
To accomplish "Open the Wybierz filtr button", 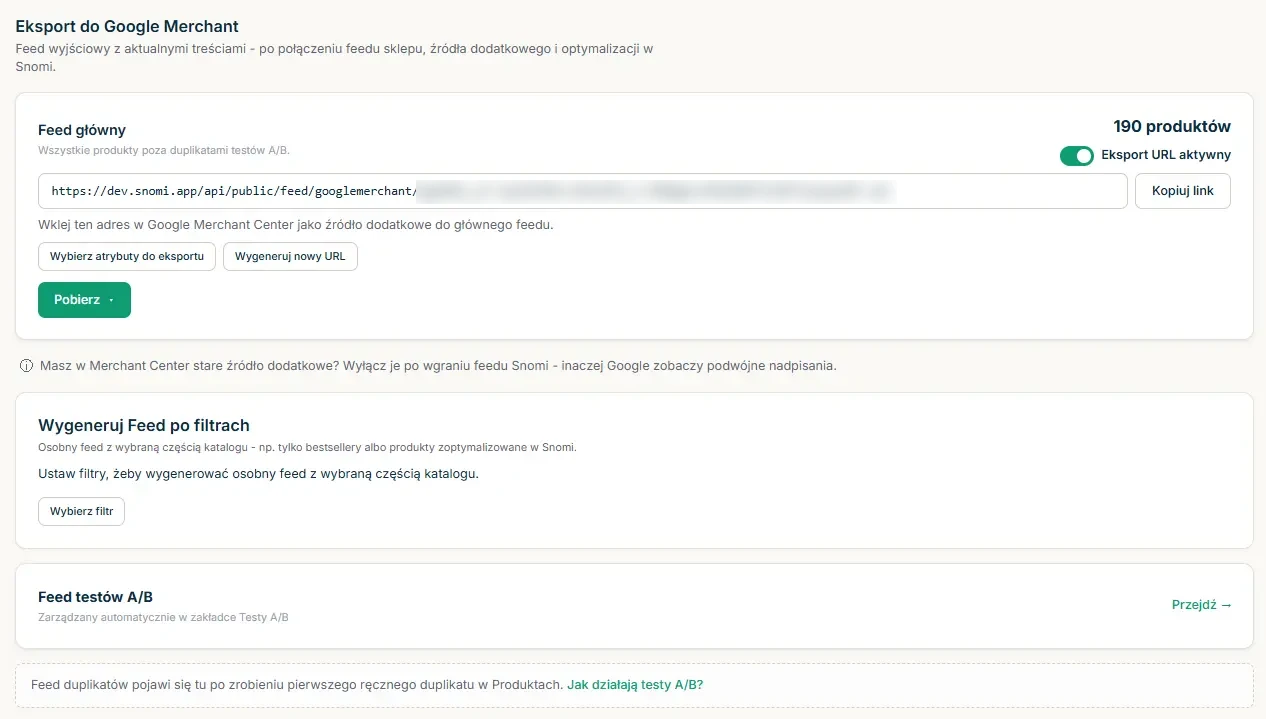I will 82,512.
